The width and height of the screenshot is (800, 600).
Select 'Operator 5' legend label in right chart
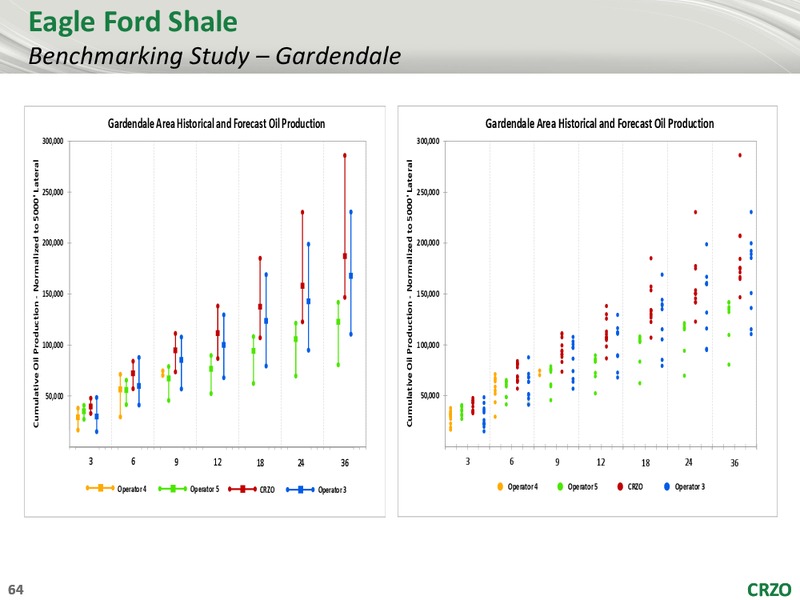tap(583, 487)
